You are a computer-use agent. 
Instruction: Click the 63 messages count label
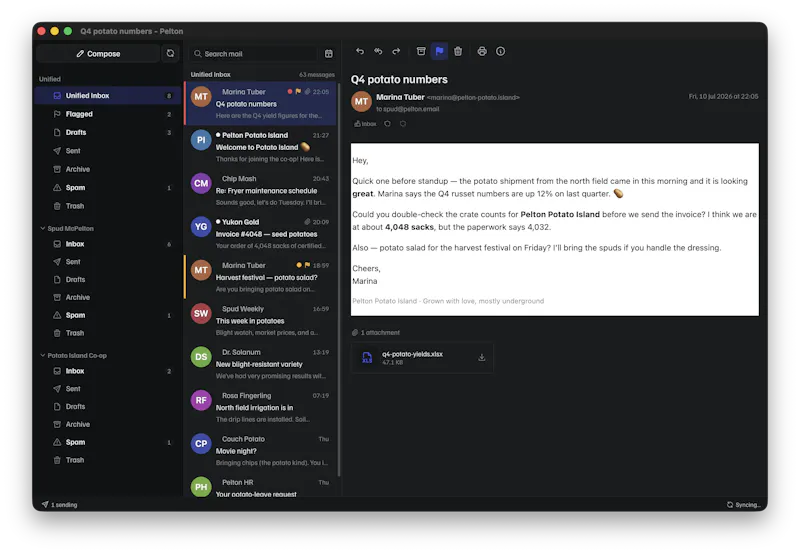(x=317, y=74)
